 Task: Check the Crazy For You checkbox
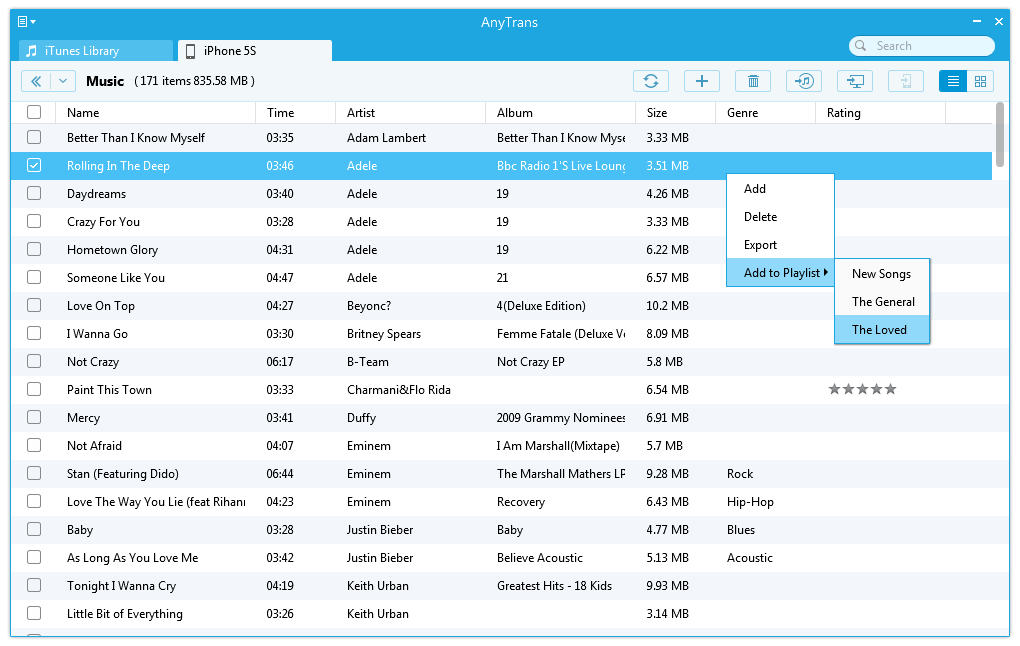34,221
